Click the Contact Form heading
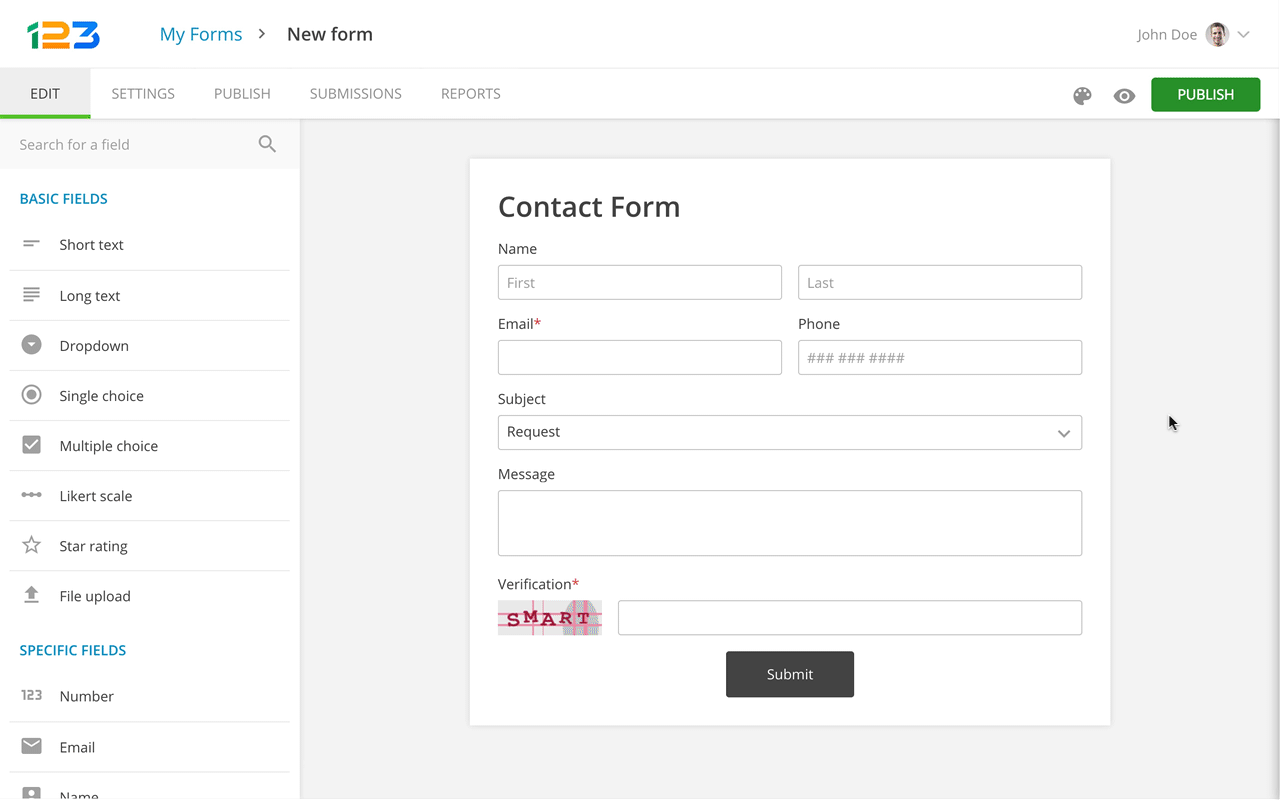The width and height of the screenshot is (1280, 800). coord(589,207)
